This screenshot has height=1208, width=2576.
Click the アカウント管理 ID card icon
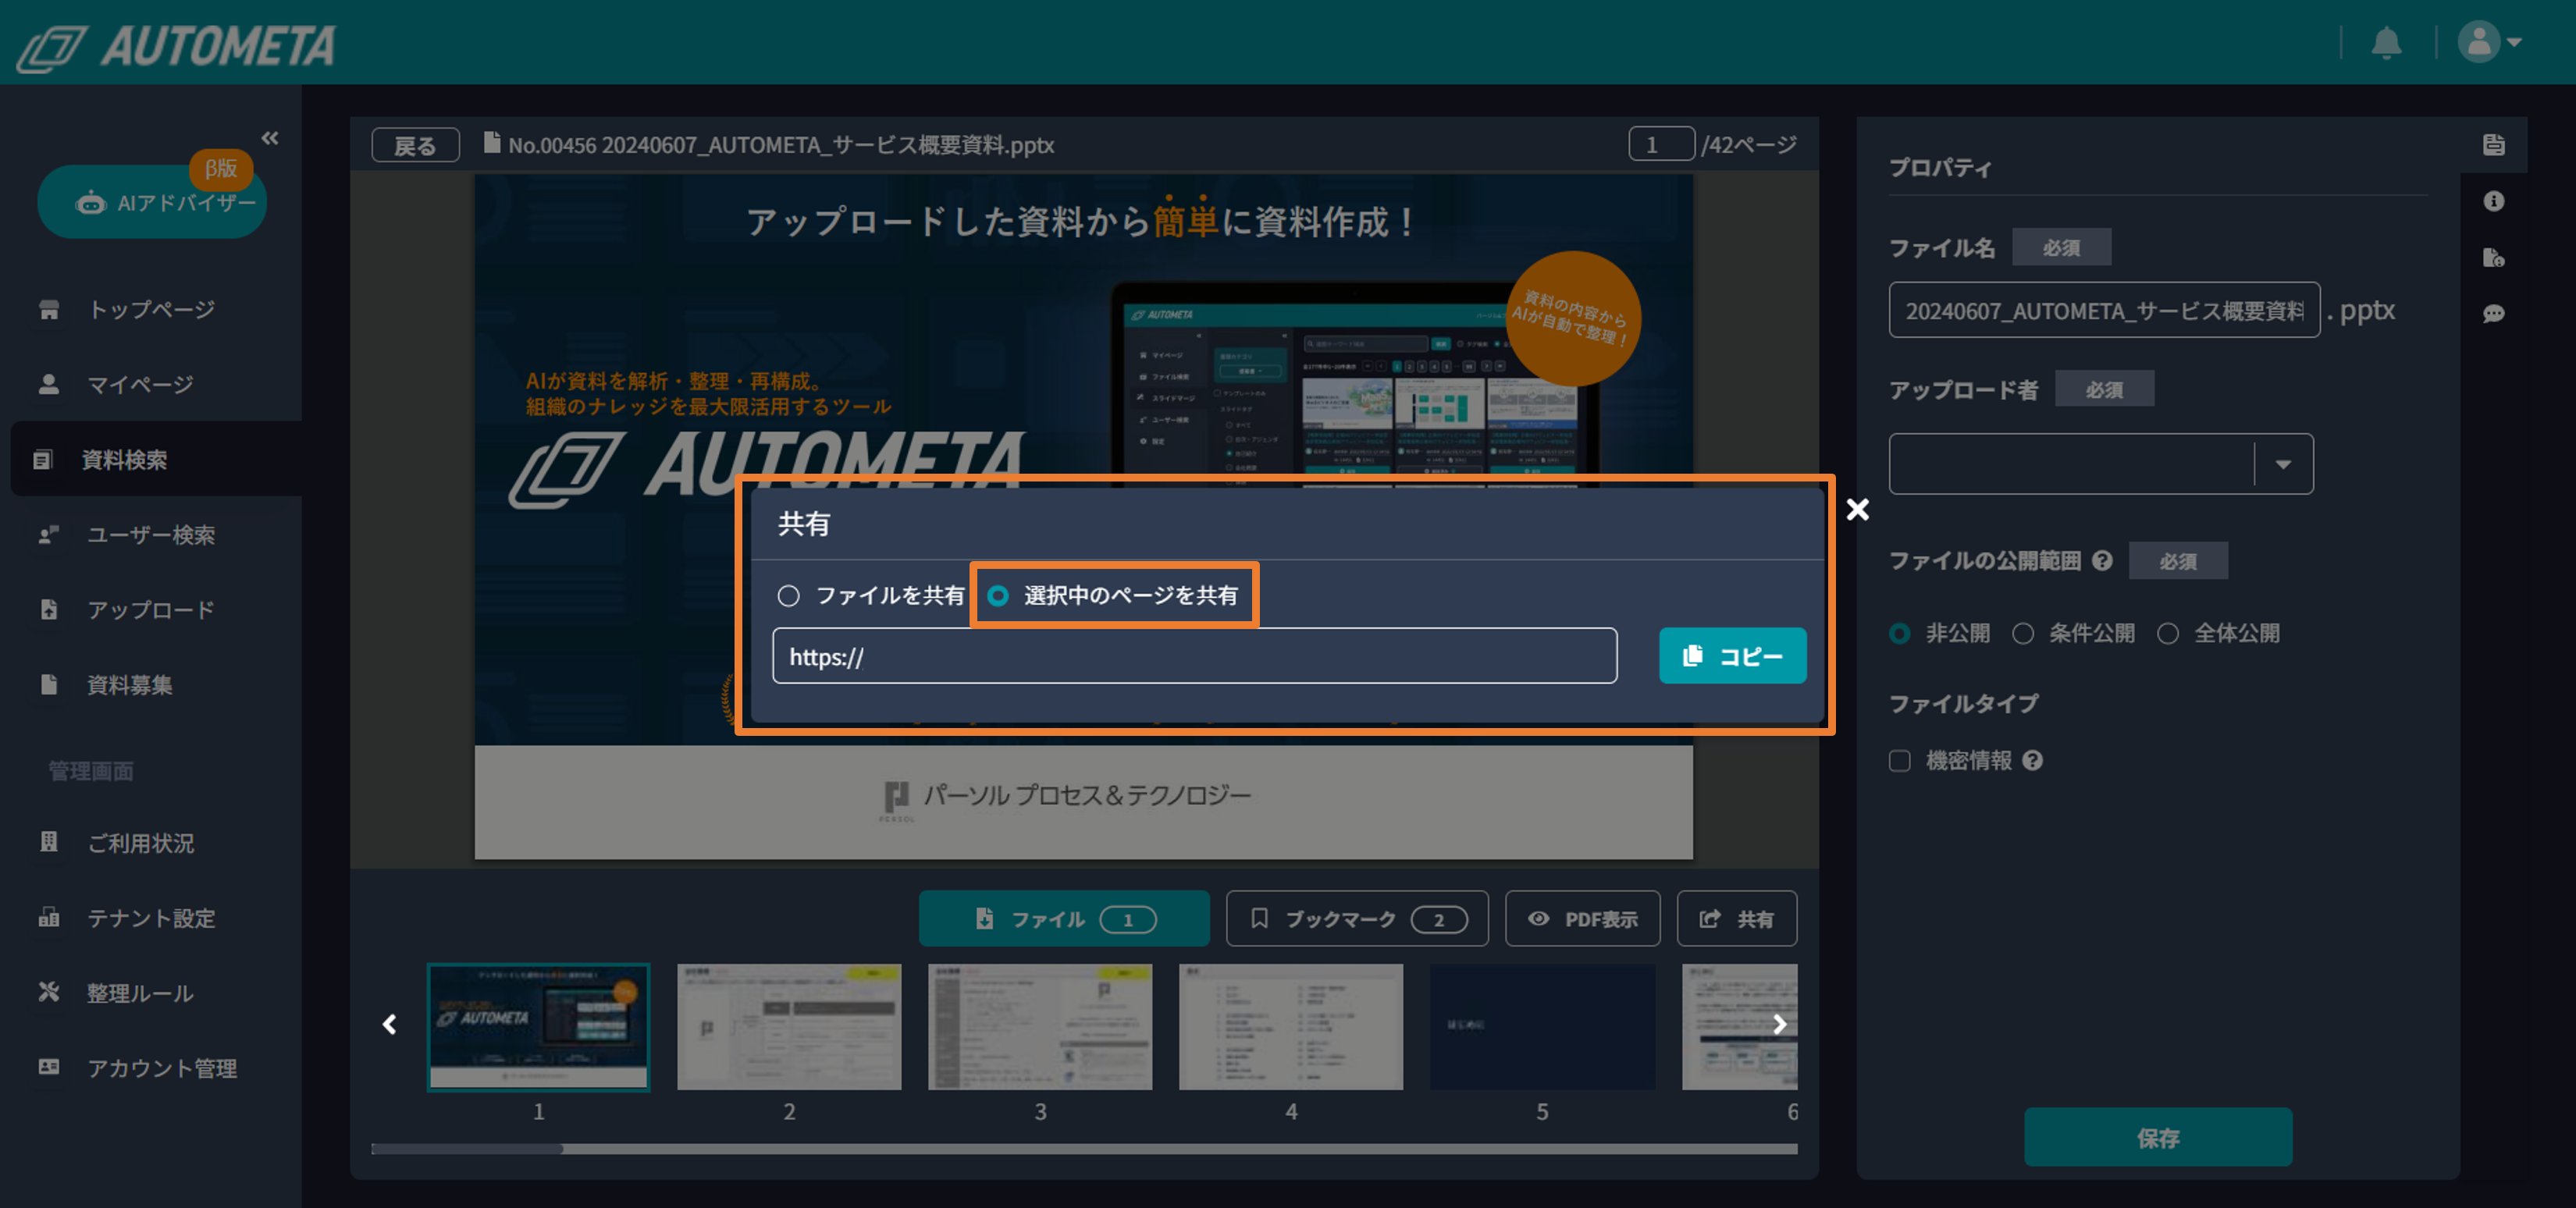[x=49, y=1066]
